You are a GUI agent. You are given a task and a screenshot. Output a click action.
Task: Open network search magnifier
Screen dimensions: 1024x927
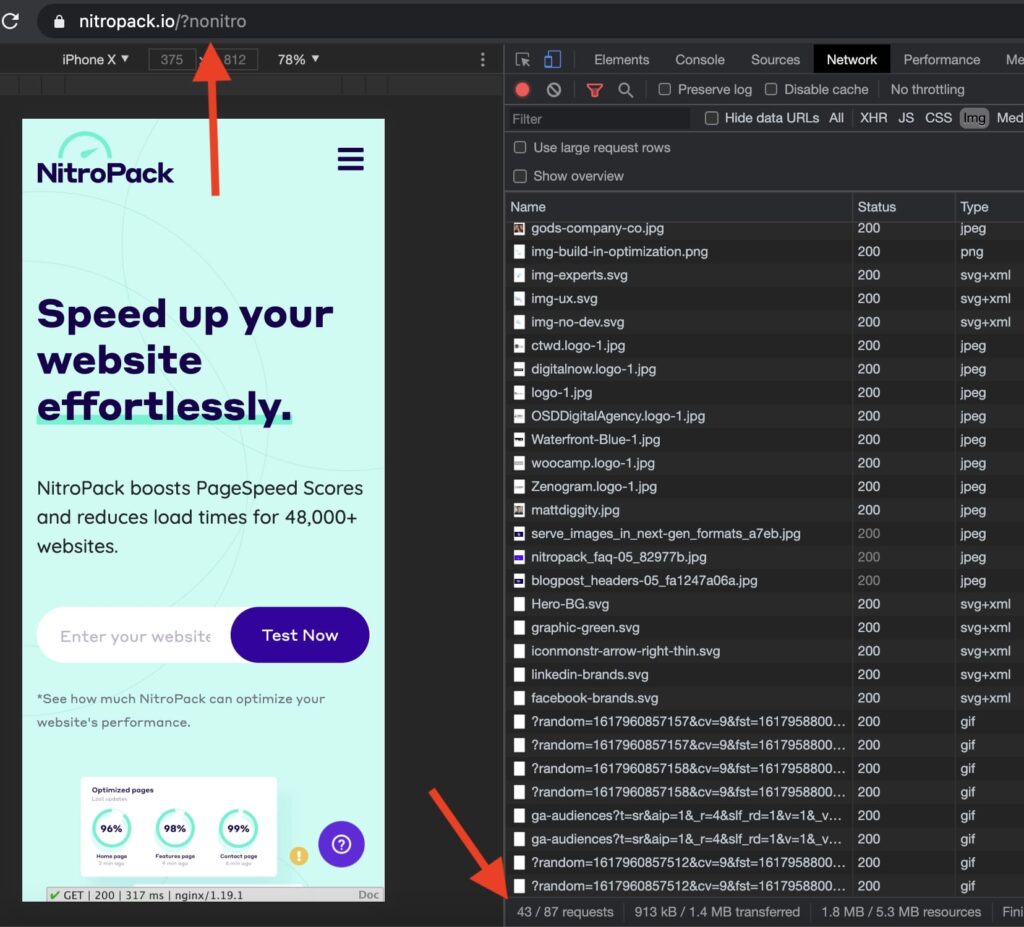(x=626, y=90)
